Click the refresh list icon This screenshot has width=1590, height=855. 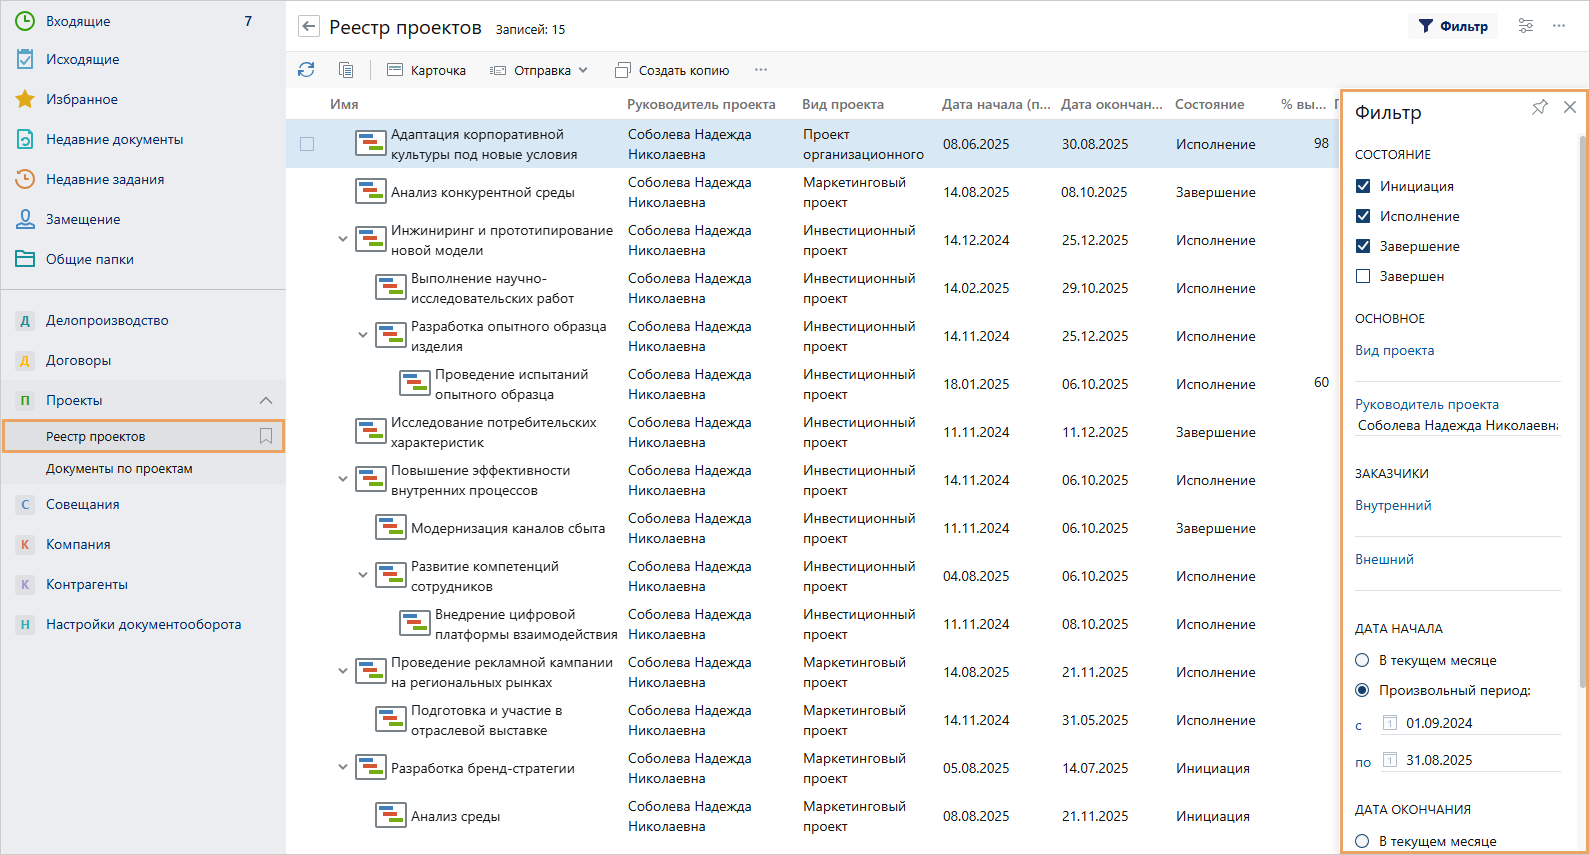[x=306, y=70]
